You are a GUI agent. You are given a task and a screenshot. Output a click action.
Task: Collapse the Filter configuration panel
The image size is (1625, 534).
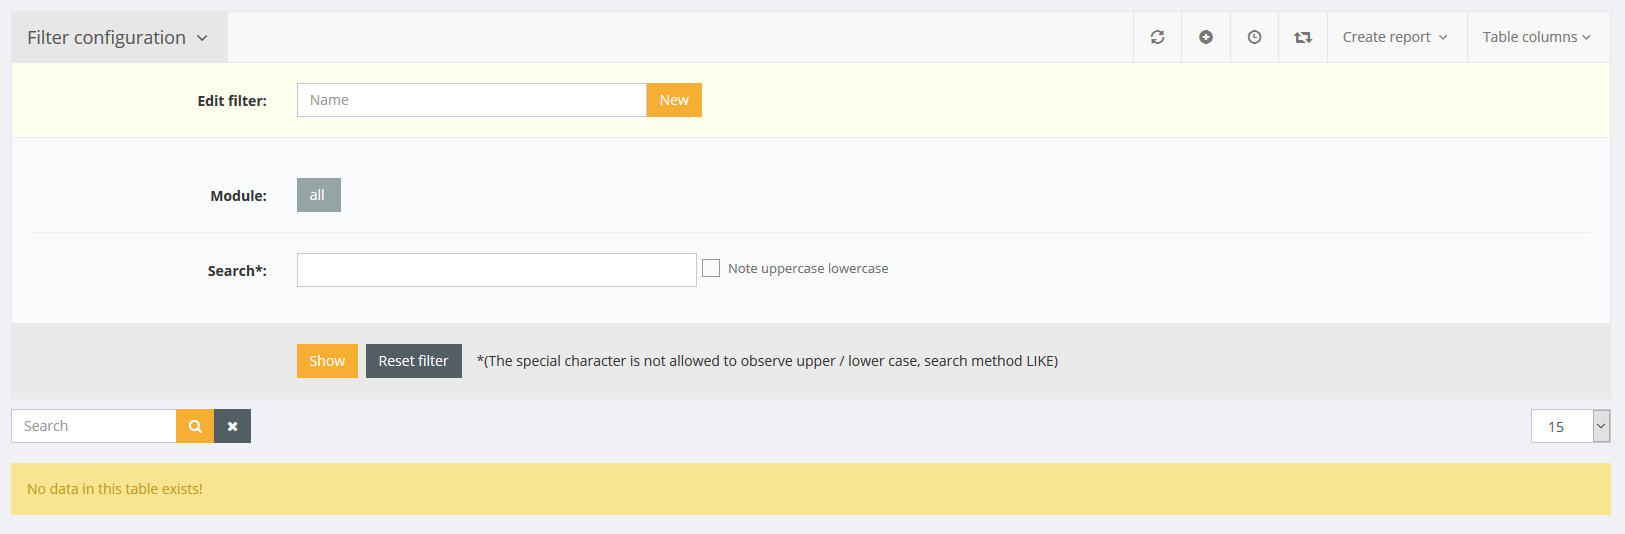118,38
